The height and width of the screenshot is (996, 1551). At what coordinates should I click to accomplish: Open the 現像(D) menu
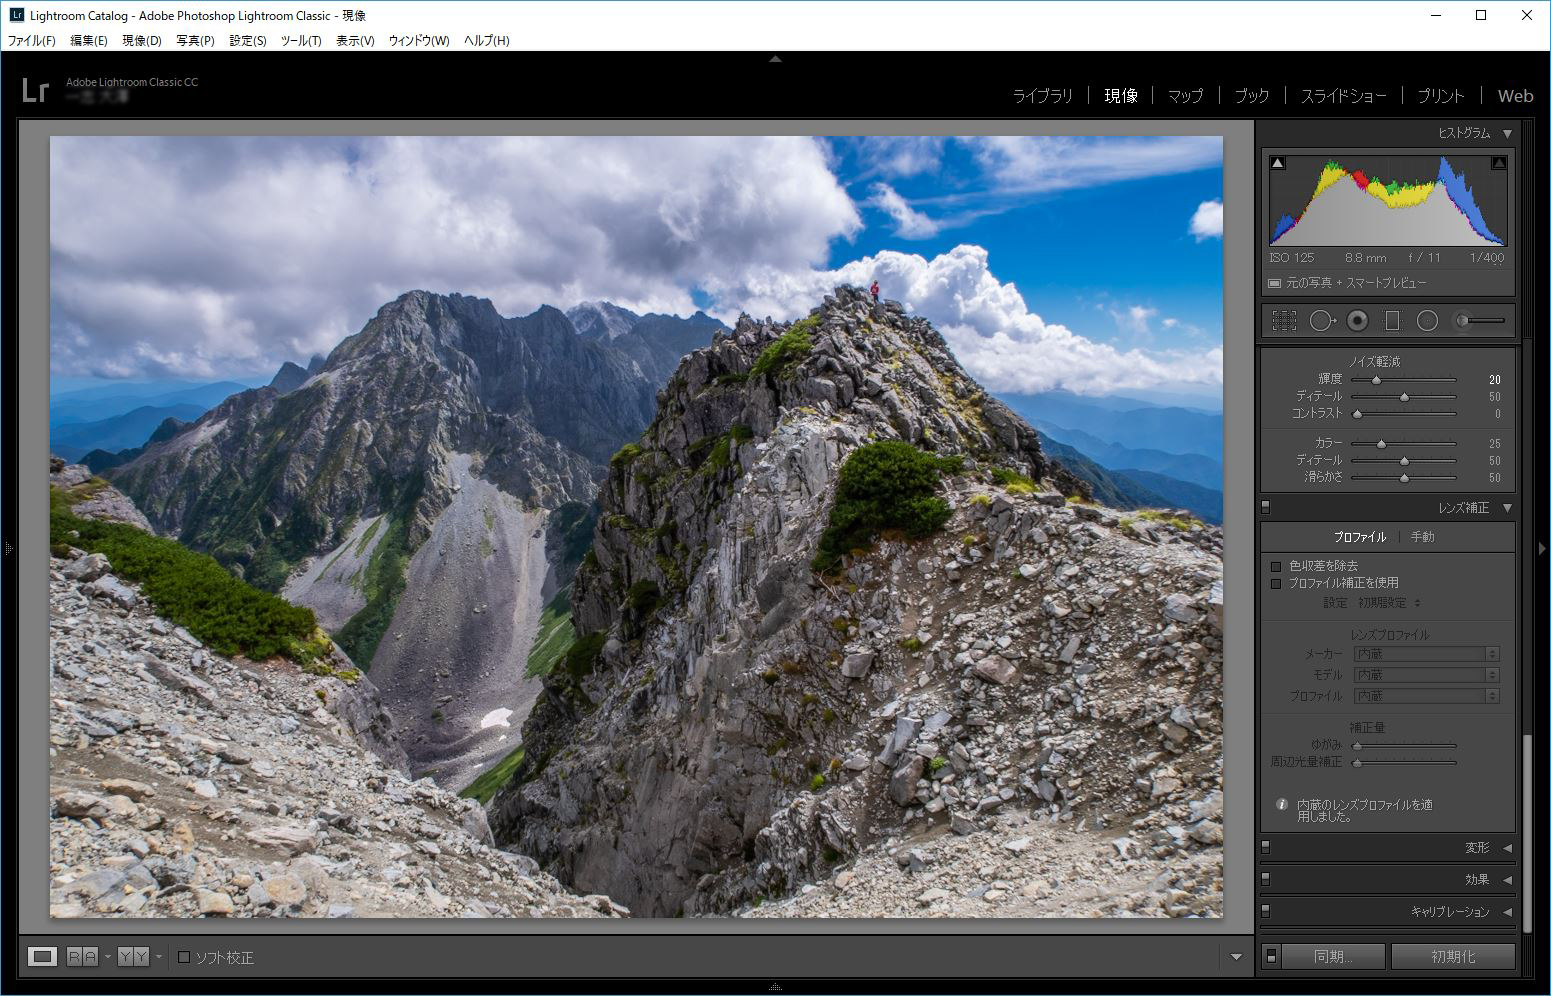(x=142, y=41)
